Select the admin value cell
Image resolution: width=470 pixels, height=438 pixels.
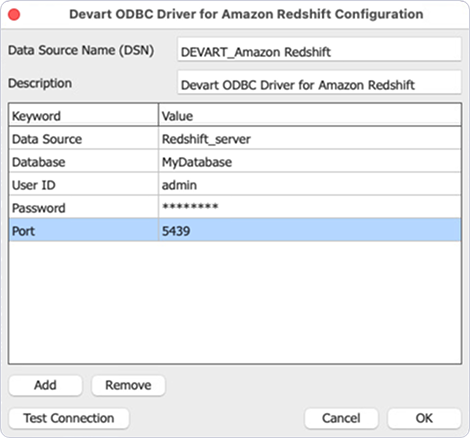click(x=310, y=184)
